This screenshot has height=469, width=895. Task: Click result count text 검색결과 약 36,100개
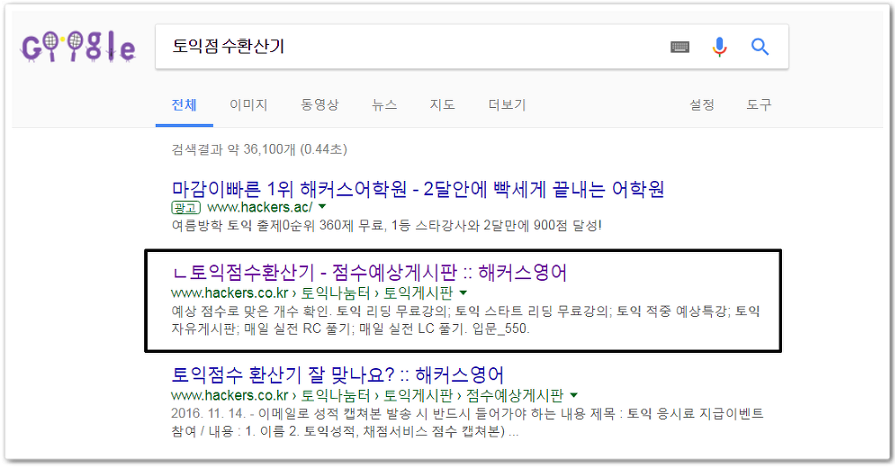[259, 149]
